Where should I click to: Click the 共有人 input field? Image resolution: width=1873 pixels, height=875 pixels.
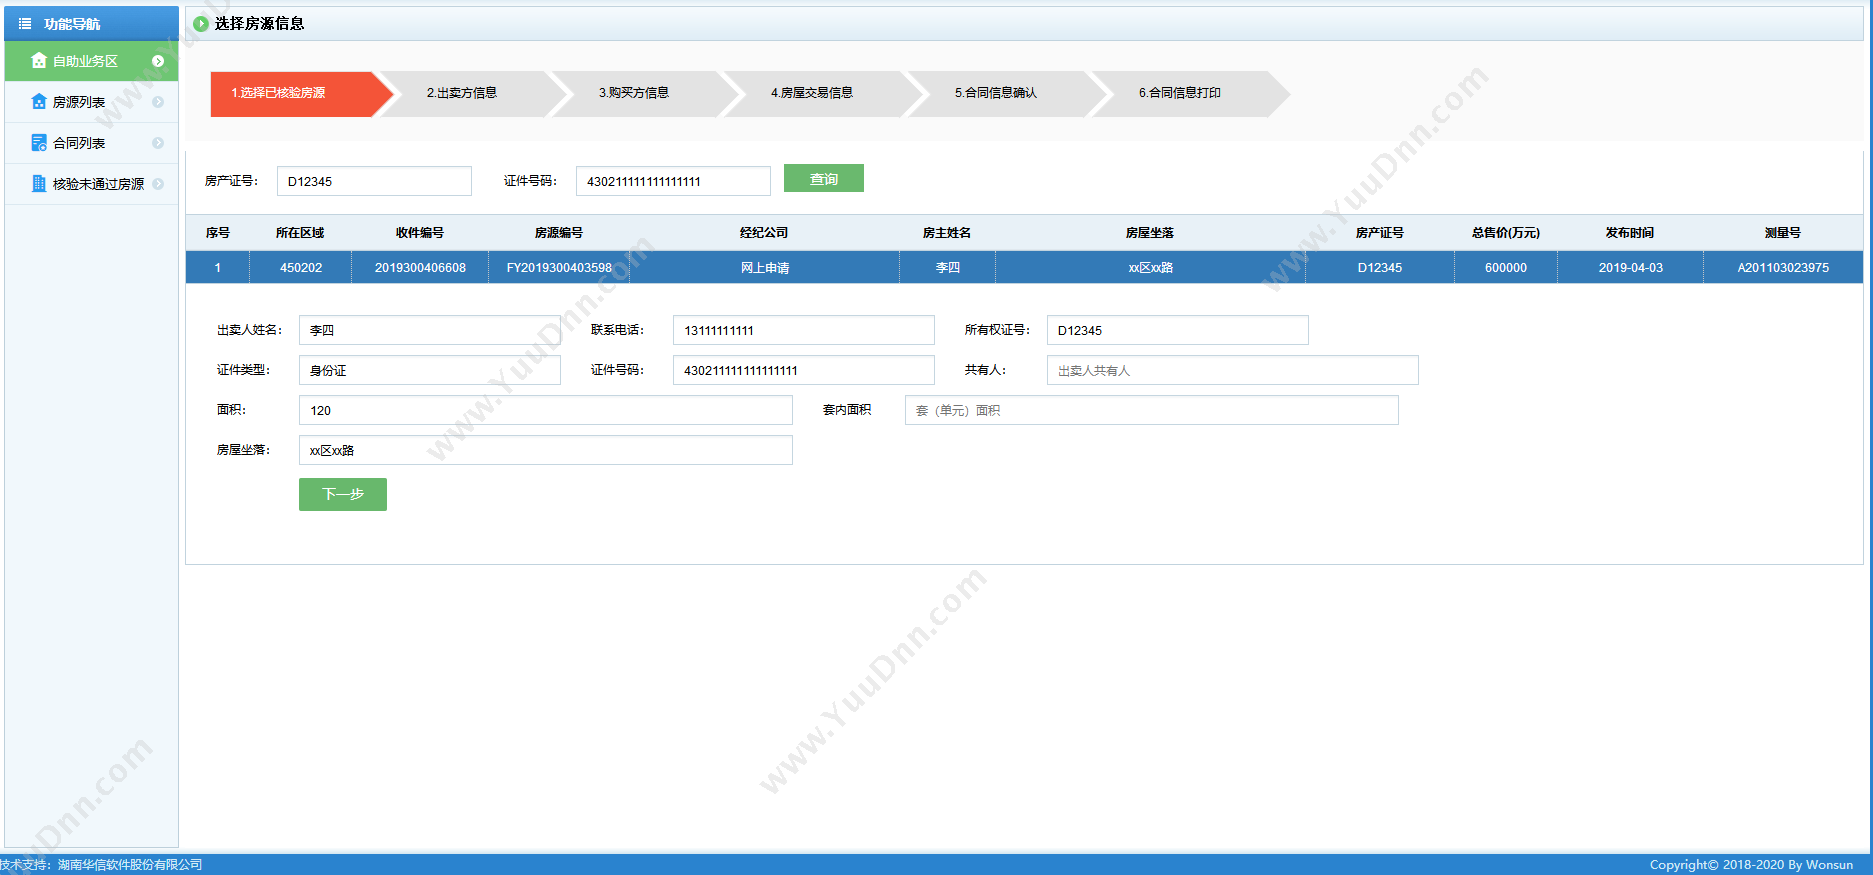pos(1233,370)
